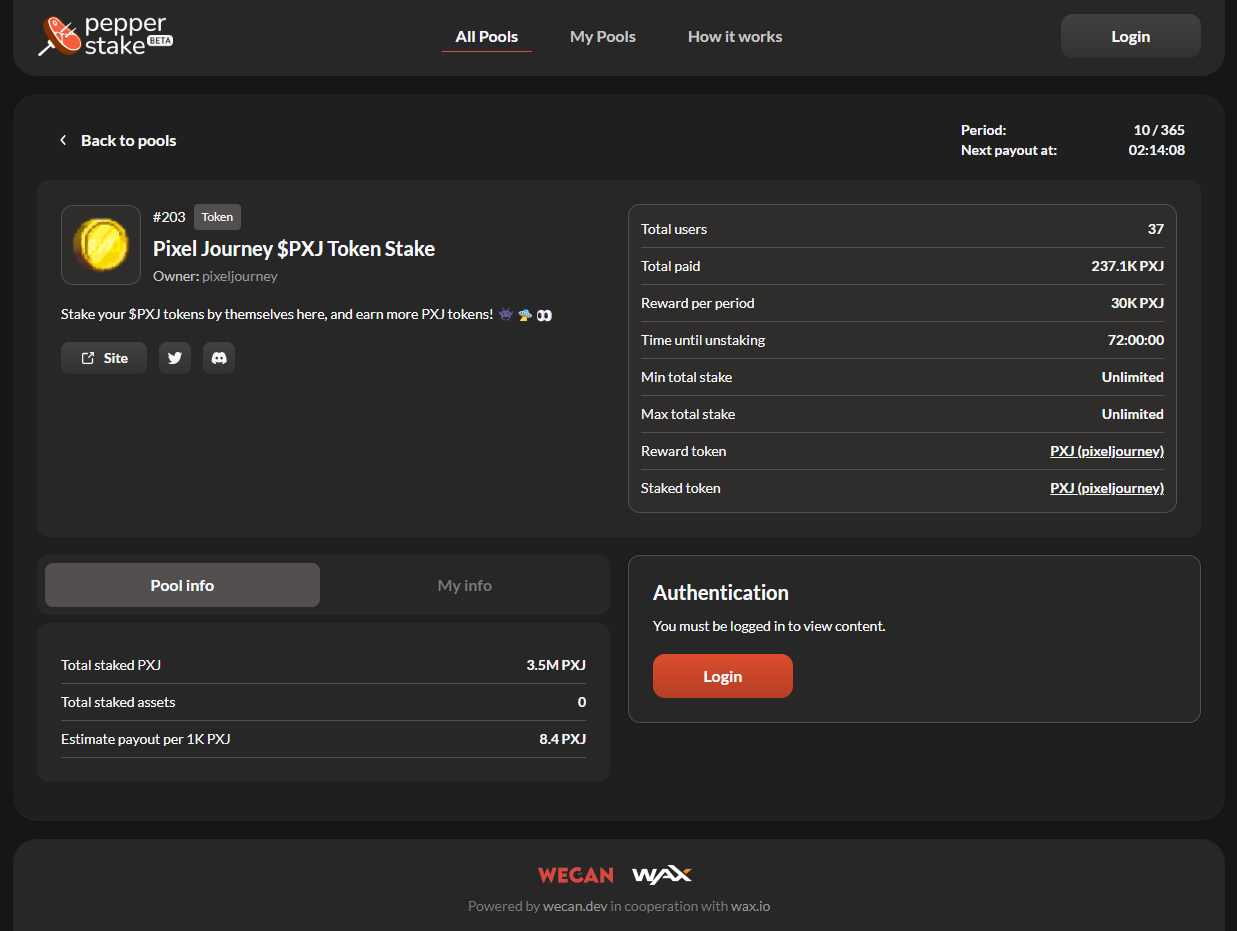Open the Staked token PXJ link

click(1106, 488)
